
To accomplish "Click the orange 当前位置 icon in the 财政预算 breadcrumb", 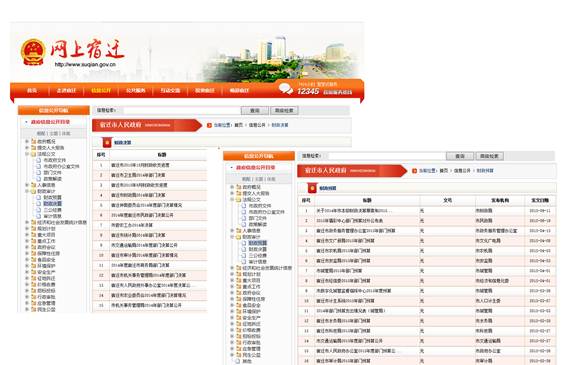I will tap(414, 171).
